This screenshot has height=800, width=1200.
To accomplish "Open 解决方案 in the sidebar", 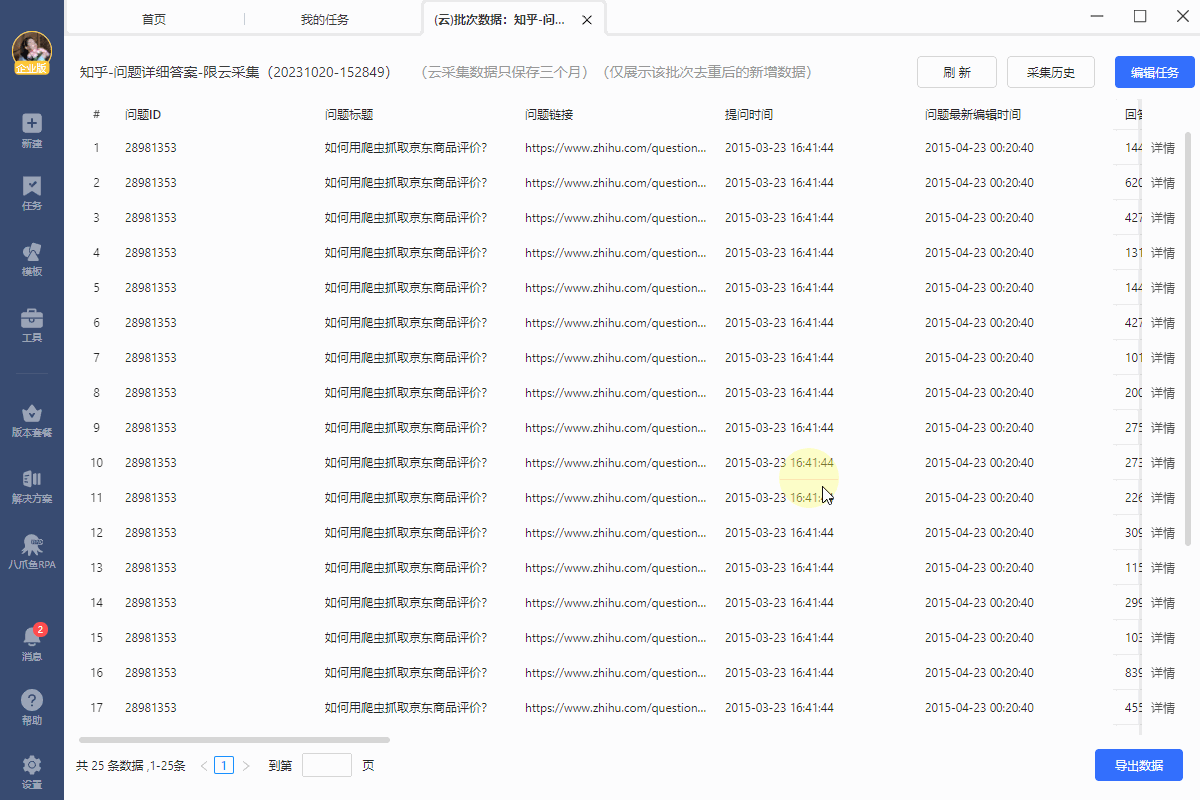I will pos(32,486).
